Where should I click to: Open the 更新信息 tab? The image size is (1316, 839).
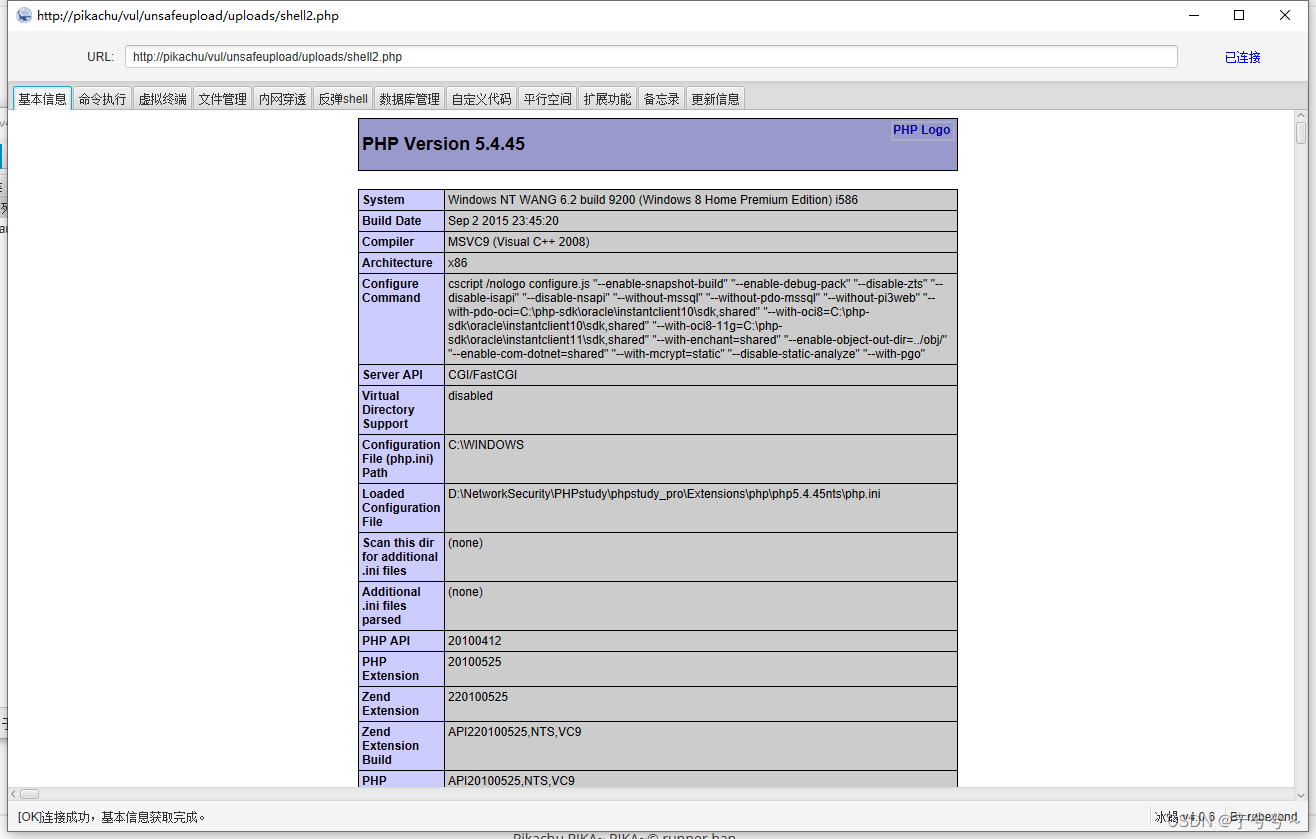[x=716, y=99]
